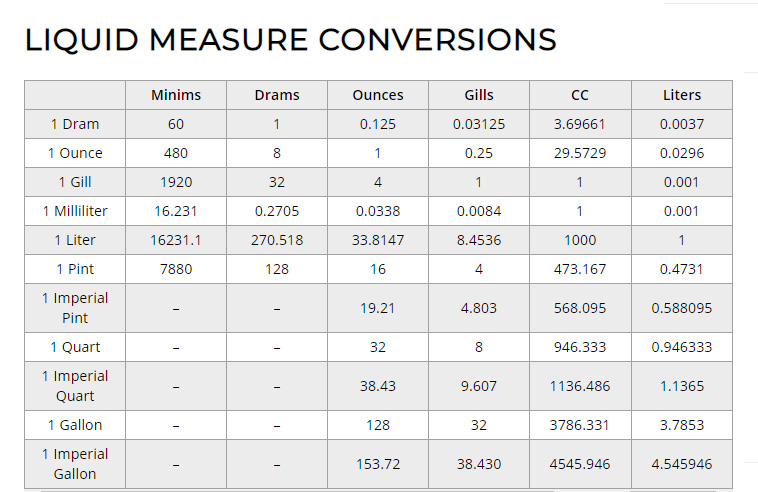The height and width of the screenshot is (492, 758).
Task: Click the 16231.1 minims cell
Action: click(x=176, y=240)
